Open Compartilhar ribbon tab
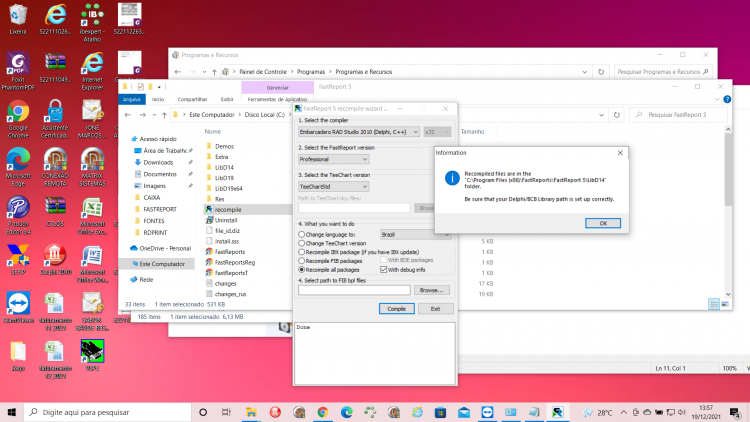This screenshot has height=422, width=750. [x=192, y=99]
